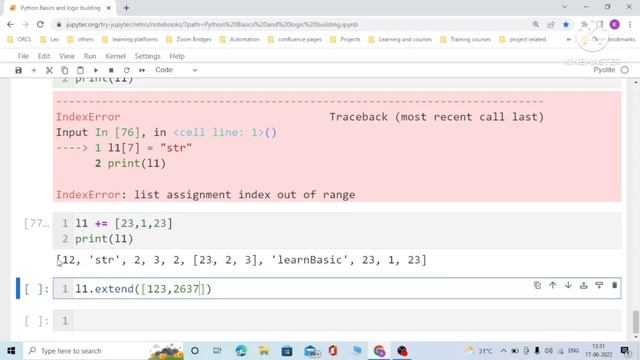Open the Help menu

(x=177, y=56)
